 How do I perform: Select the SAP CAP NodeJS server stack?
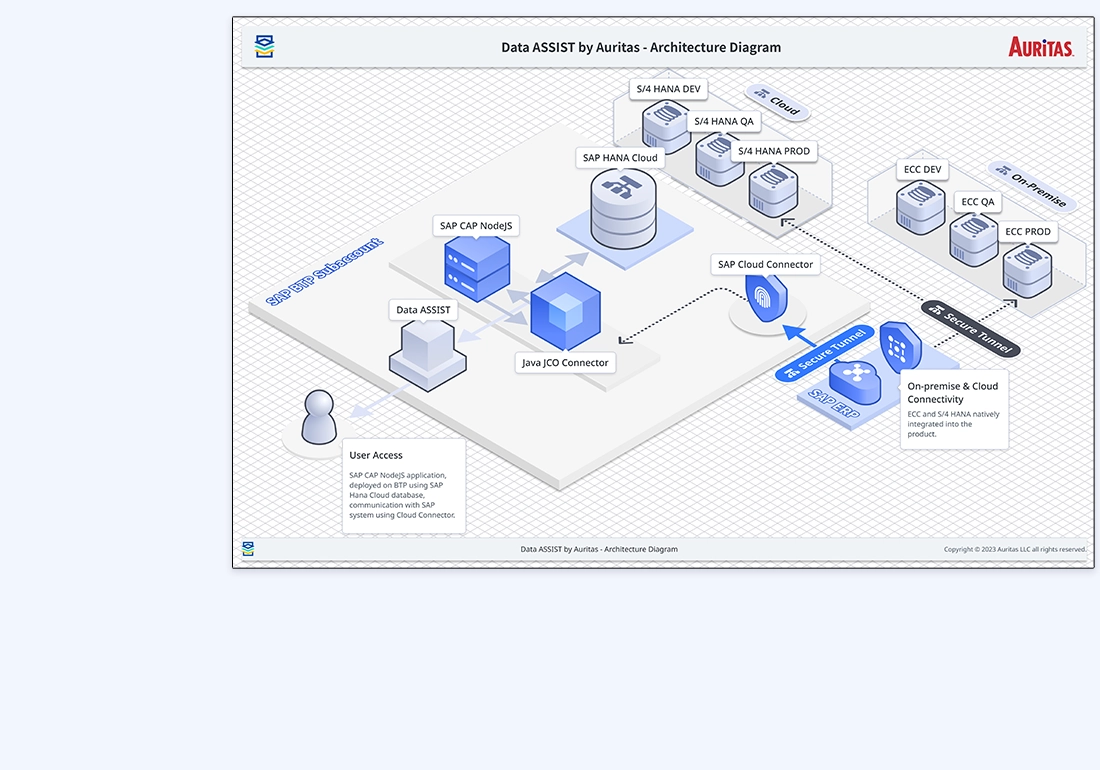tap(477, 269)
